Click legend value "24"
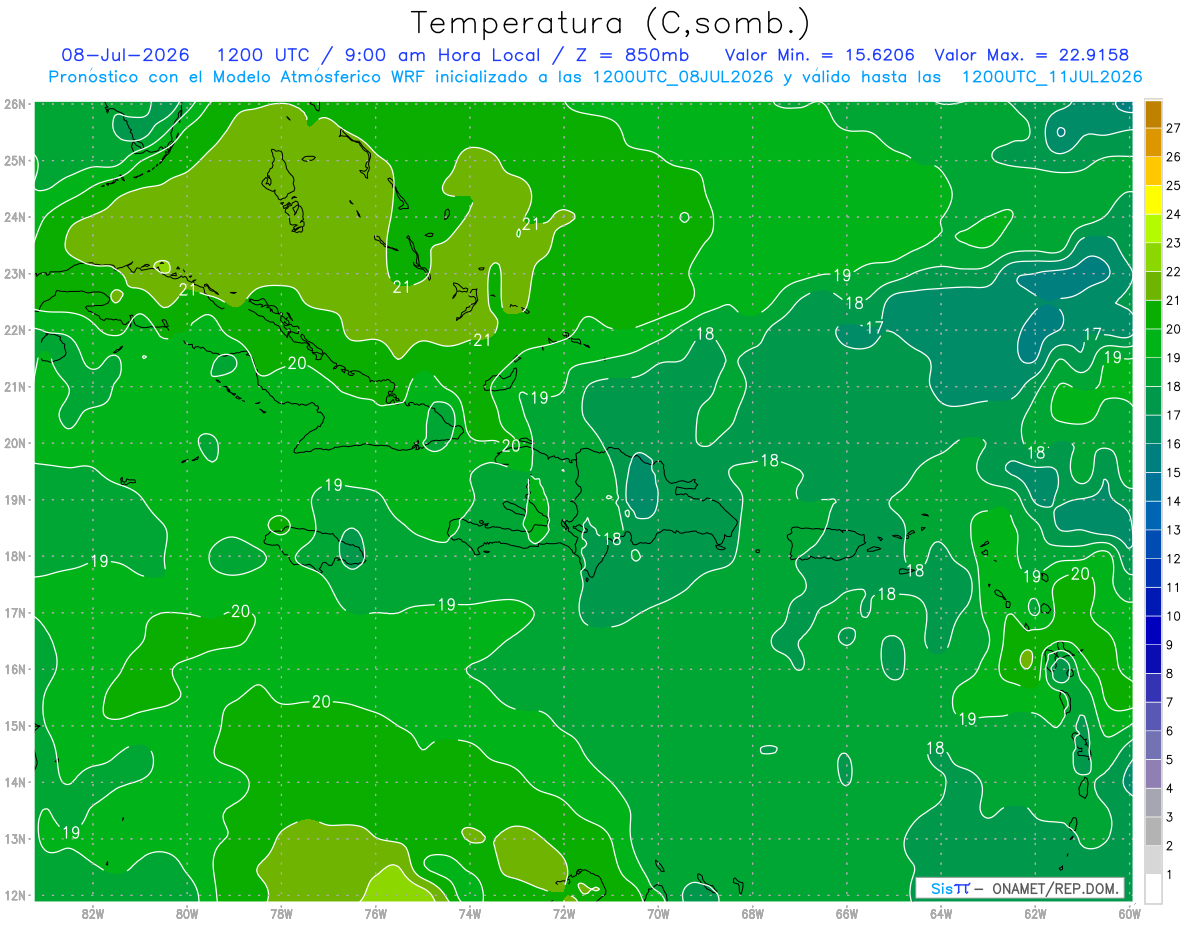 pos(1174,214)
